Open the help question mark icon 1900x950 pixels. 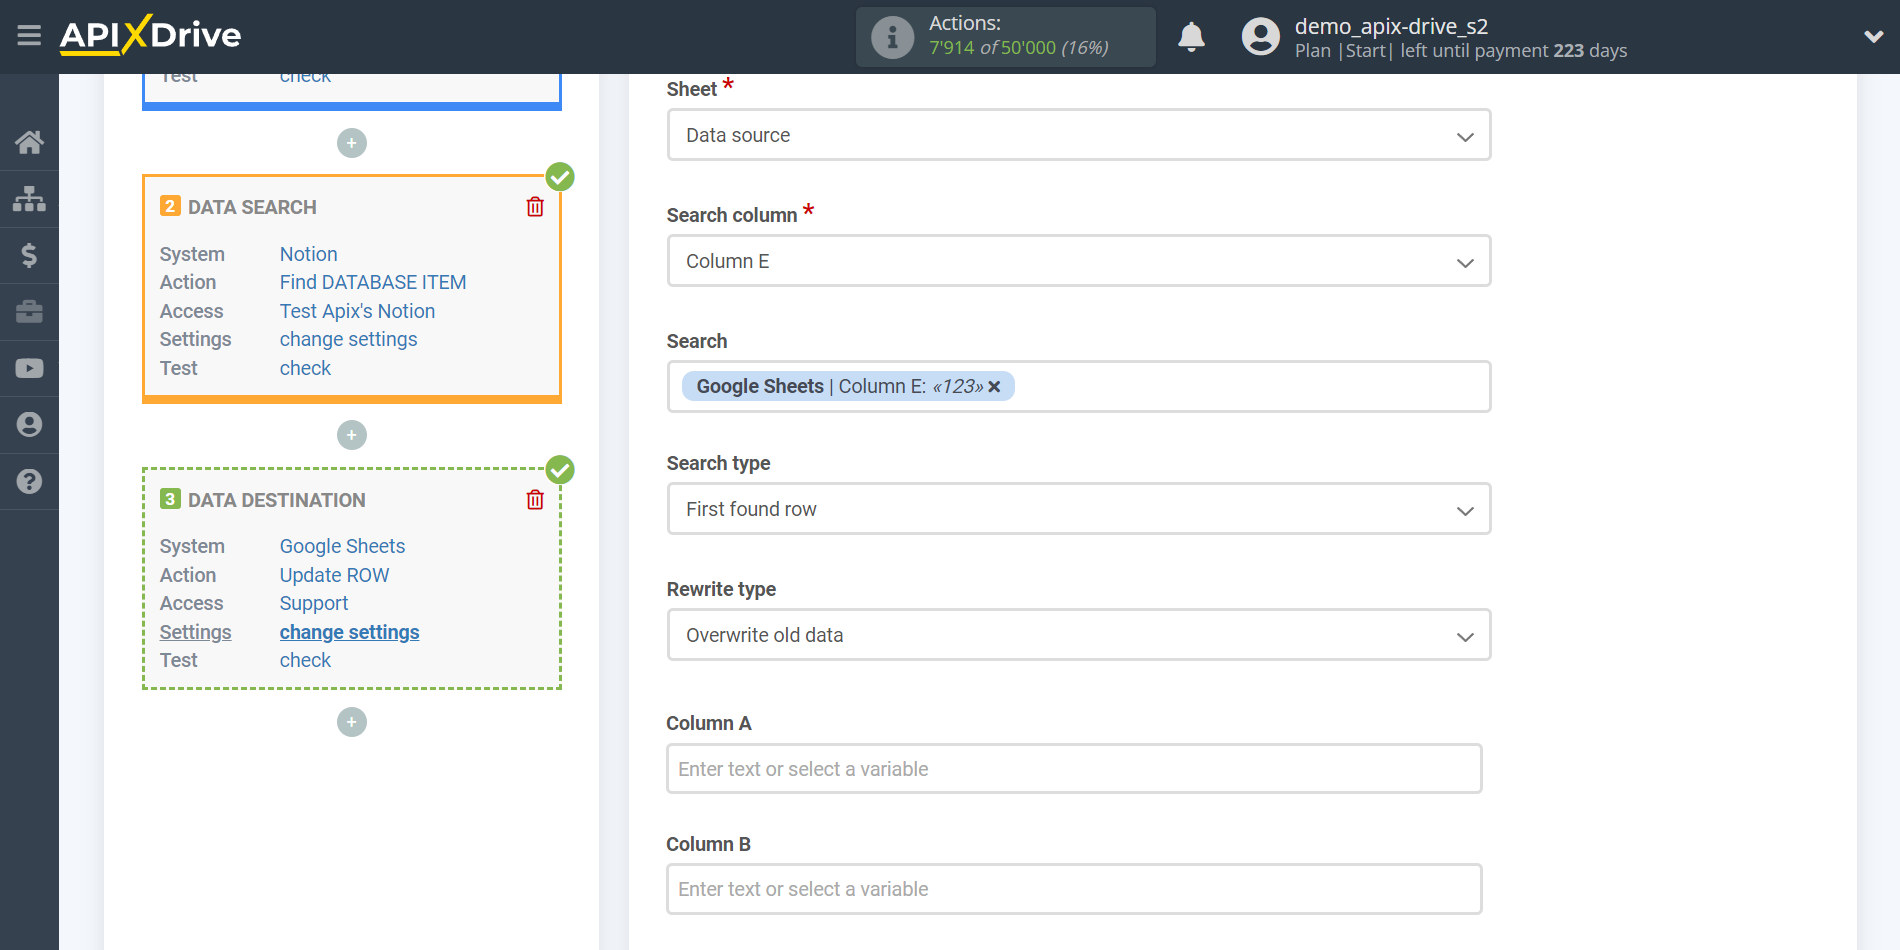click(x=29, y=481)
